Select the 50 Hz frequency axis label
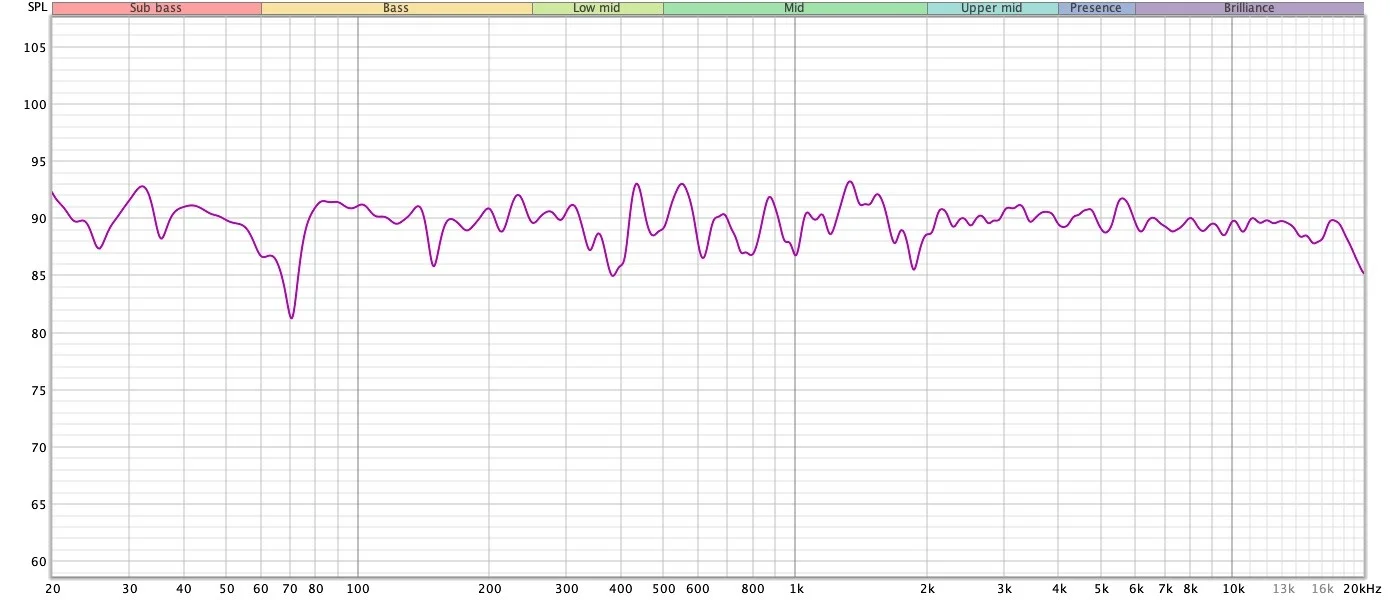 (x=226, y=588)
